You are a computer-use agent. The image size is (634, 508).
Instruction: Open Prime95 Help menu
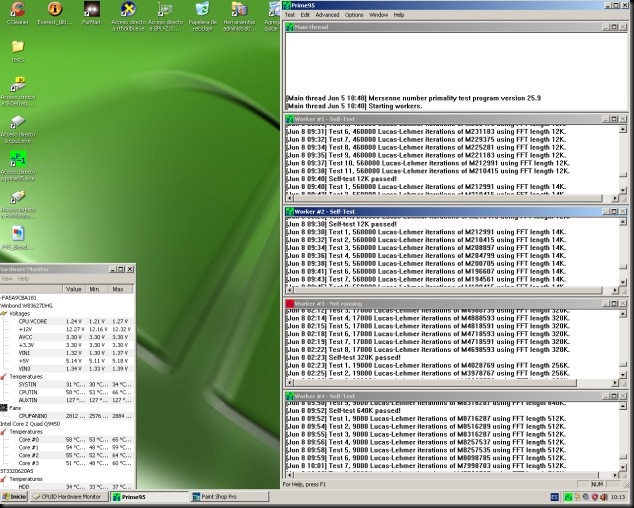tap(399, 15)
